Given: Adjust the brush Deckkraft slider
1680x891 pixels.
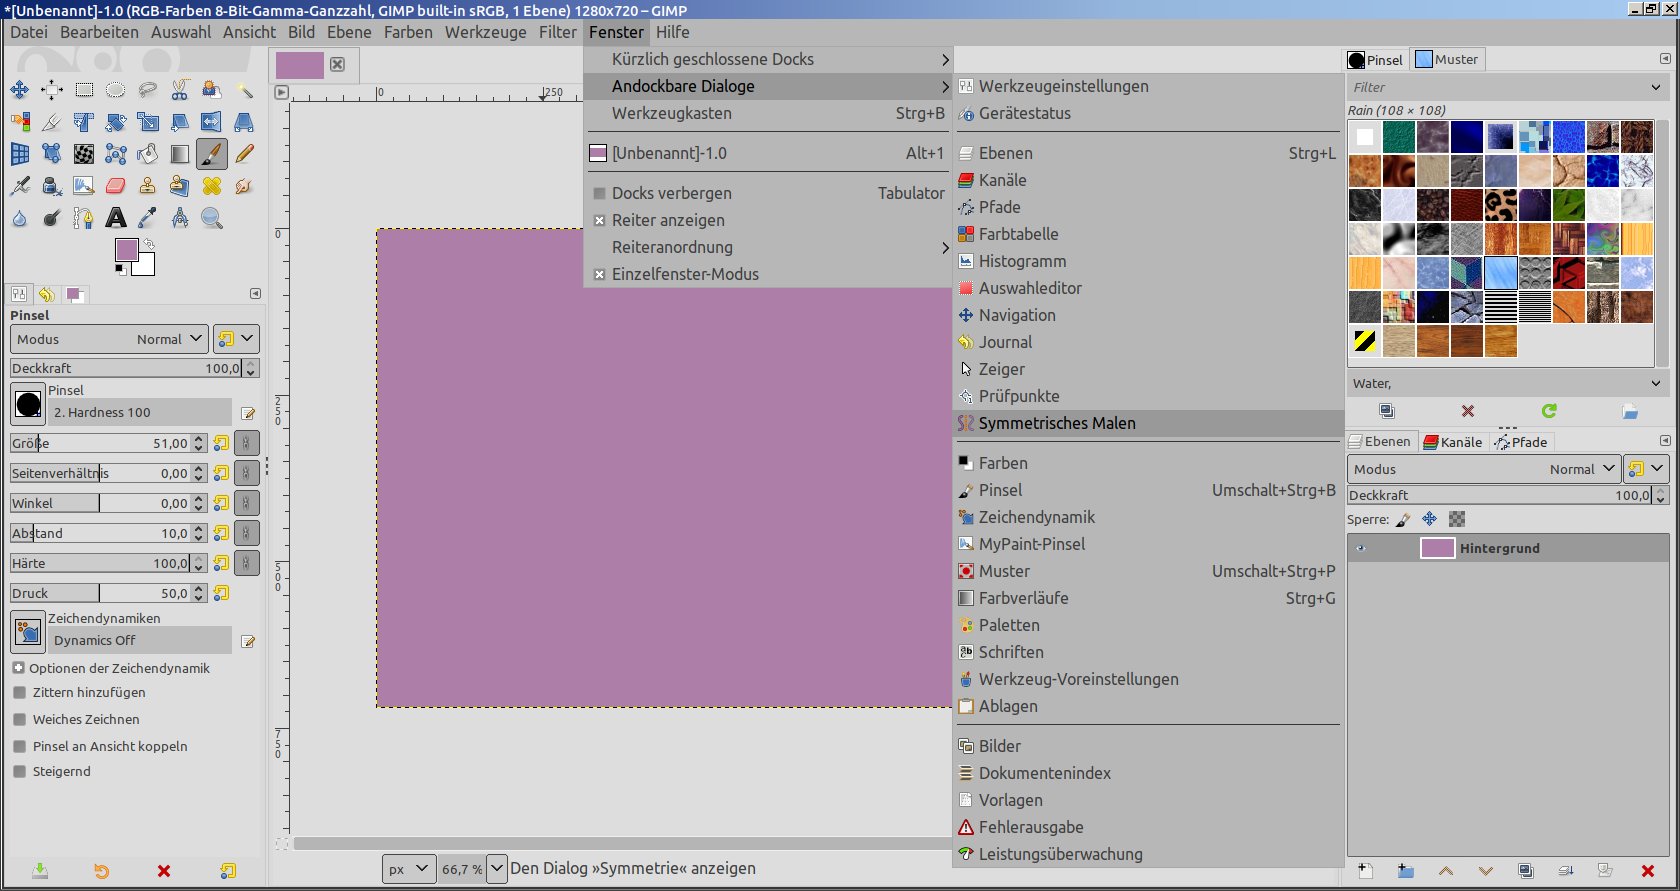Looking at the screenshot, I should point(126,368).
